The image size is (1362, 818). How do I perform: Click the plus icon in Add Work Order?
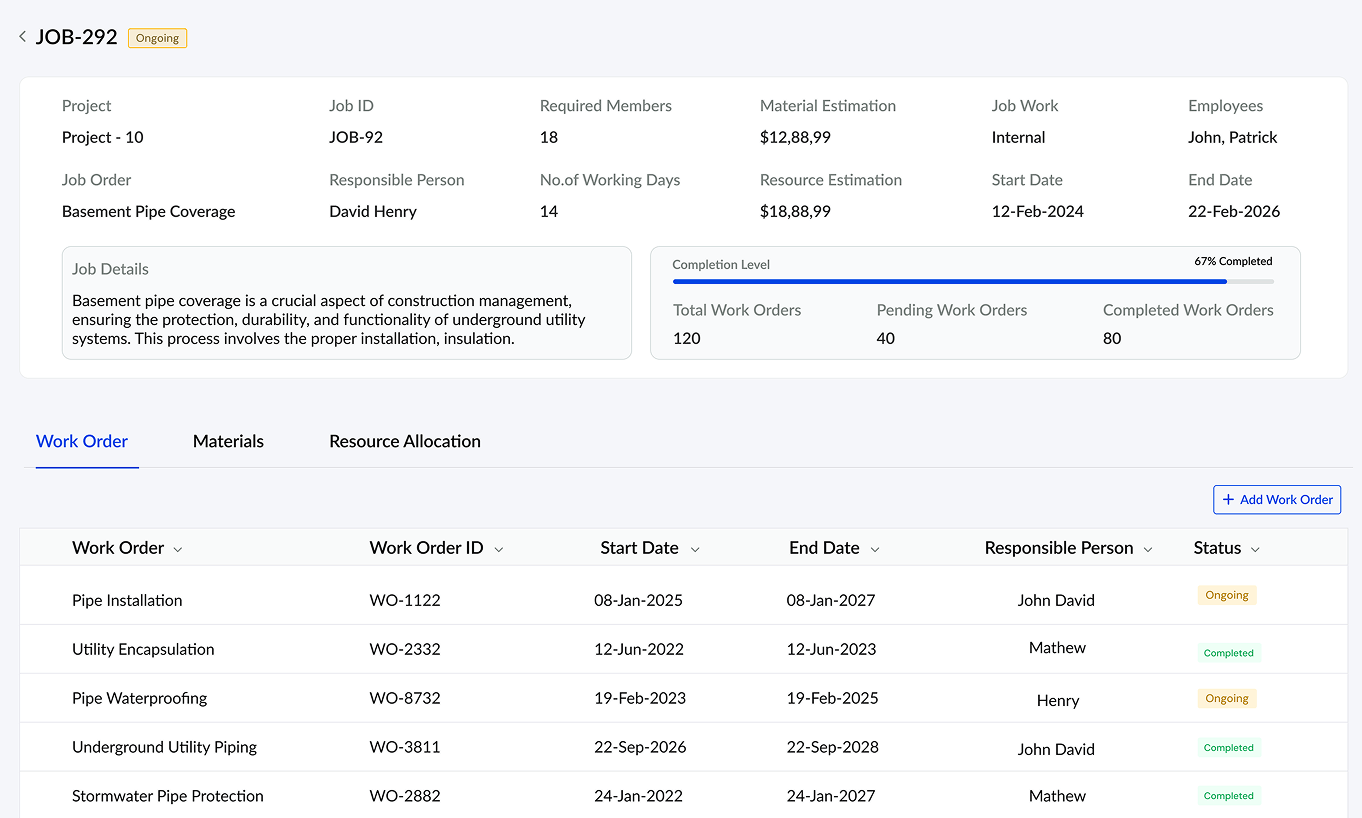pos(1228,500)
